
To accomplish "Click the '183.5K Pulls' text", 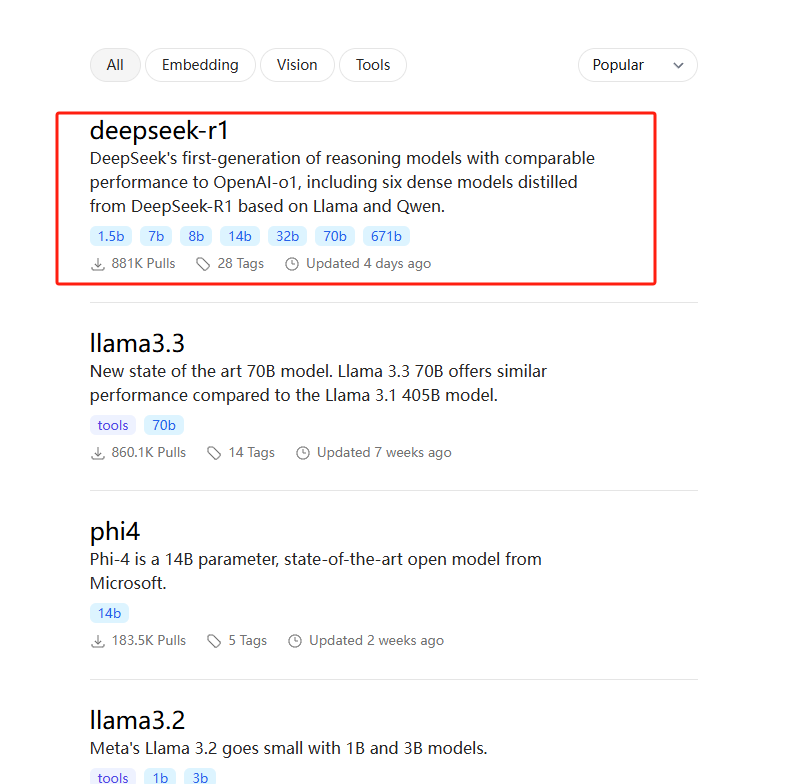I will 149,640.
